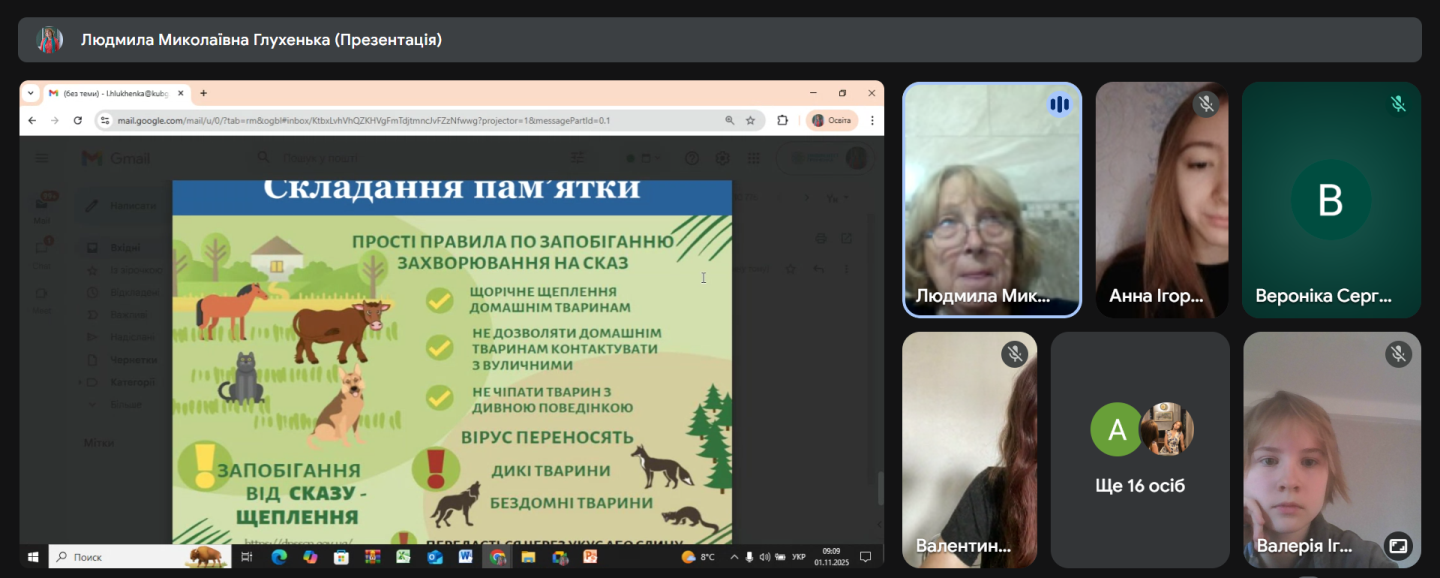Open the Chrome extensions puzzle icon

[x=783, y=120]
